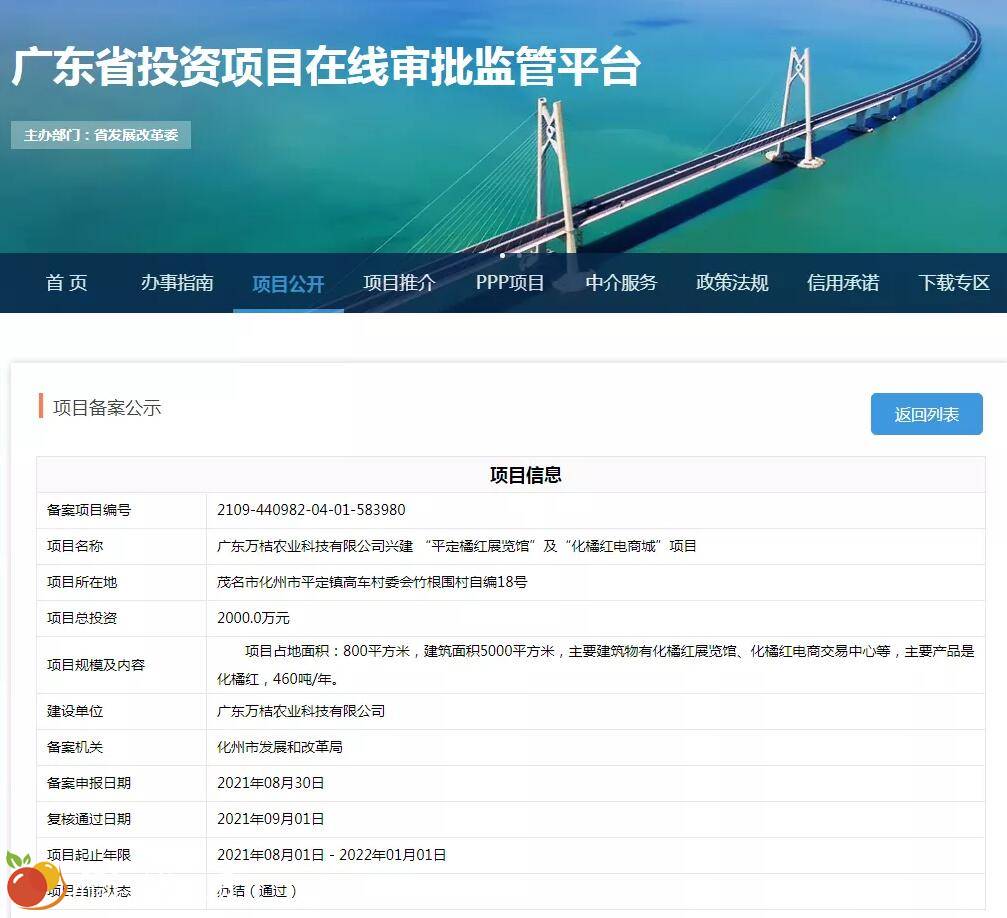
Task: Open 中介服务 in the navigation bar
Action: tap(621, 283)
